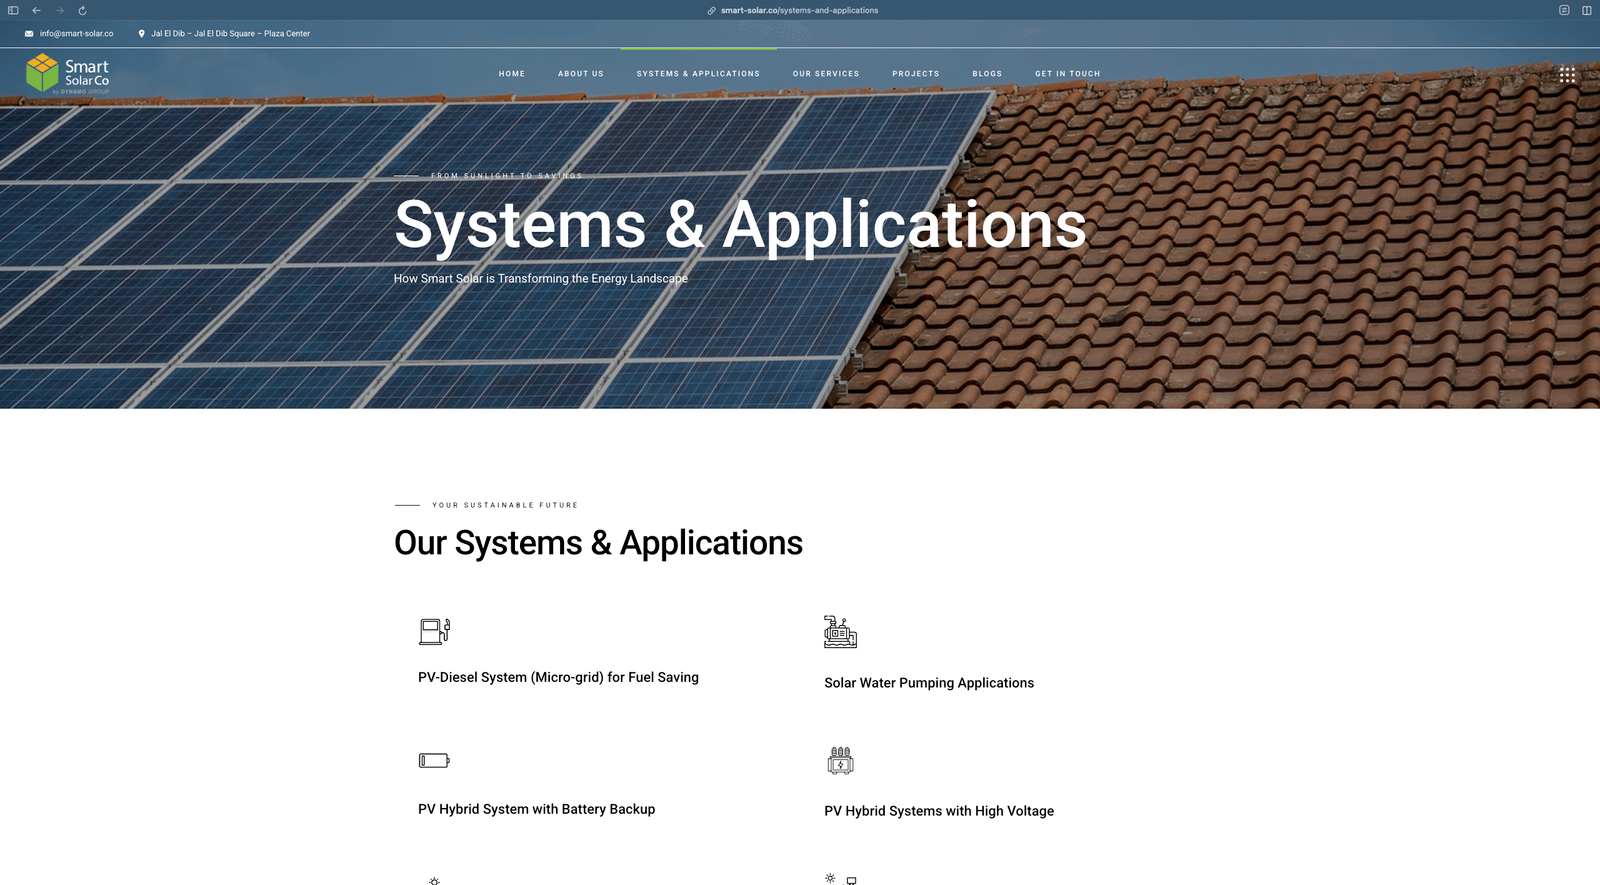This screenshot has width=1600, height=885.
Task: Navigate to Projects page
Action: tap(915, 74)
